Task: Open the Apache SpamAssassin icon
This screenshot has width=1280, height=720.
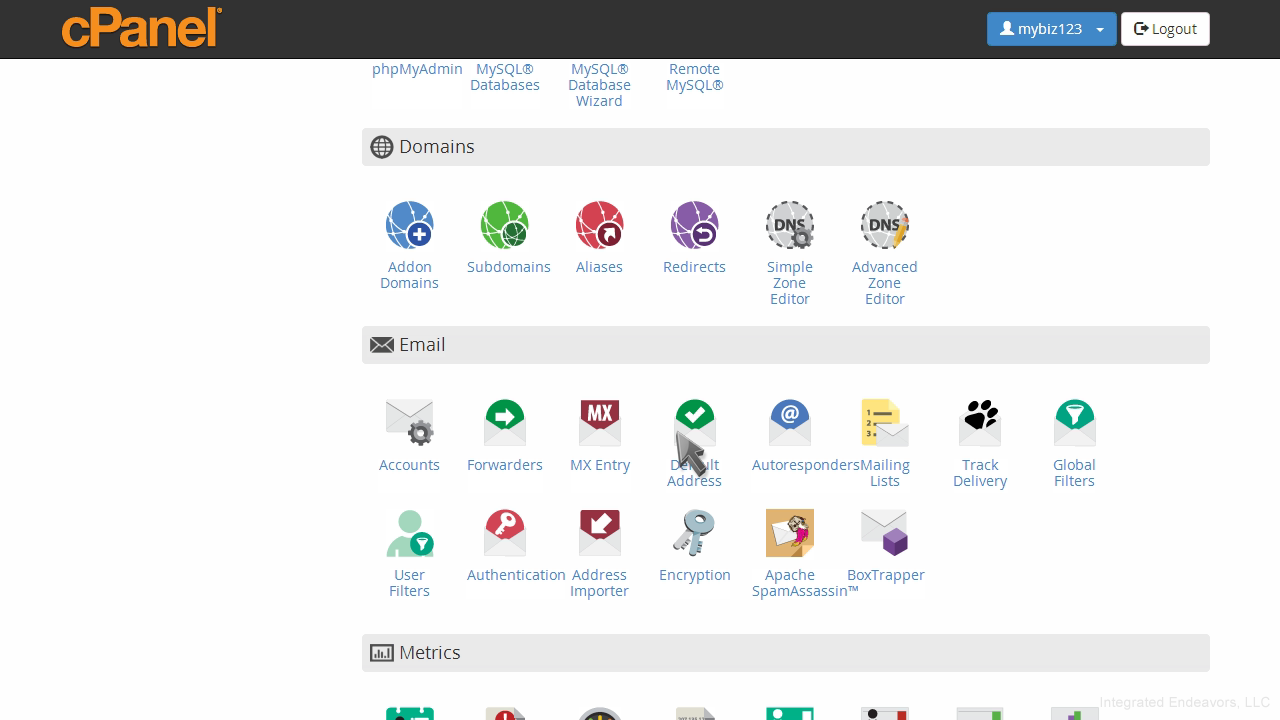Action: 789,533
